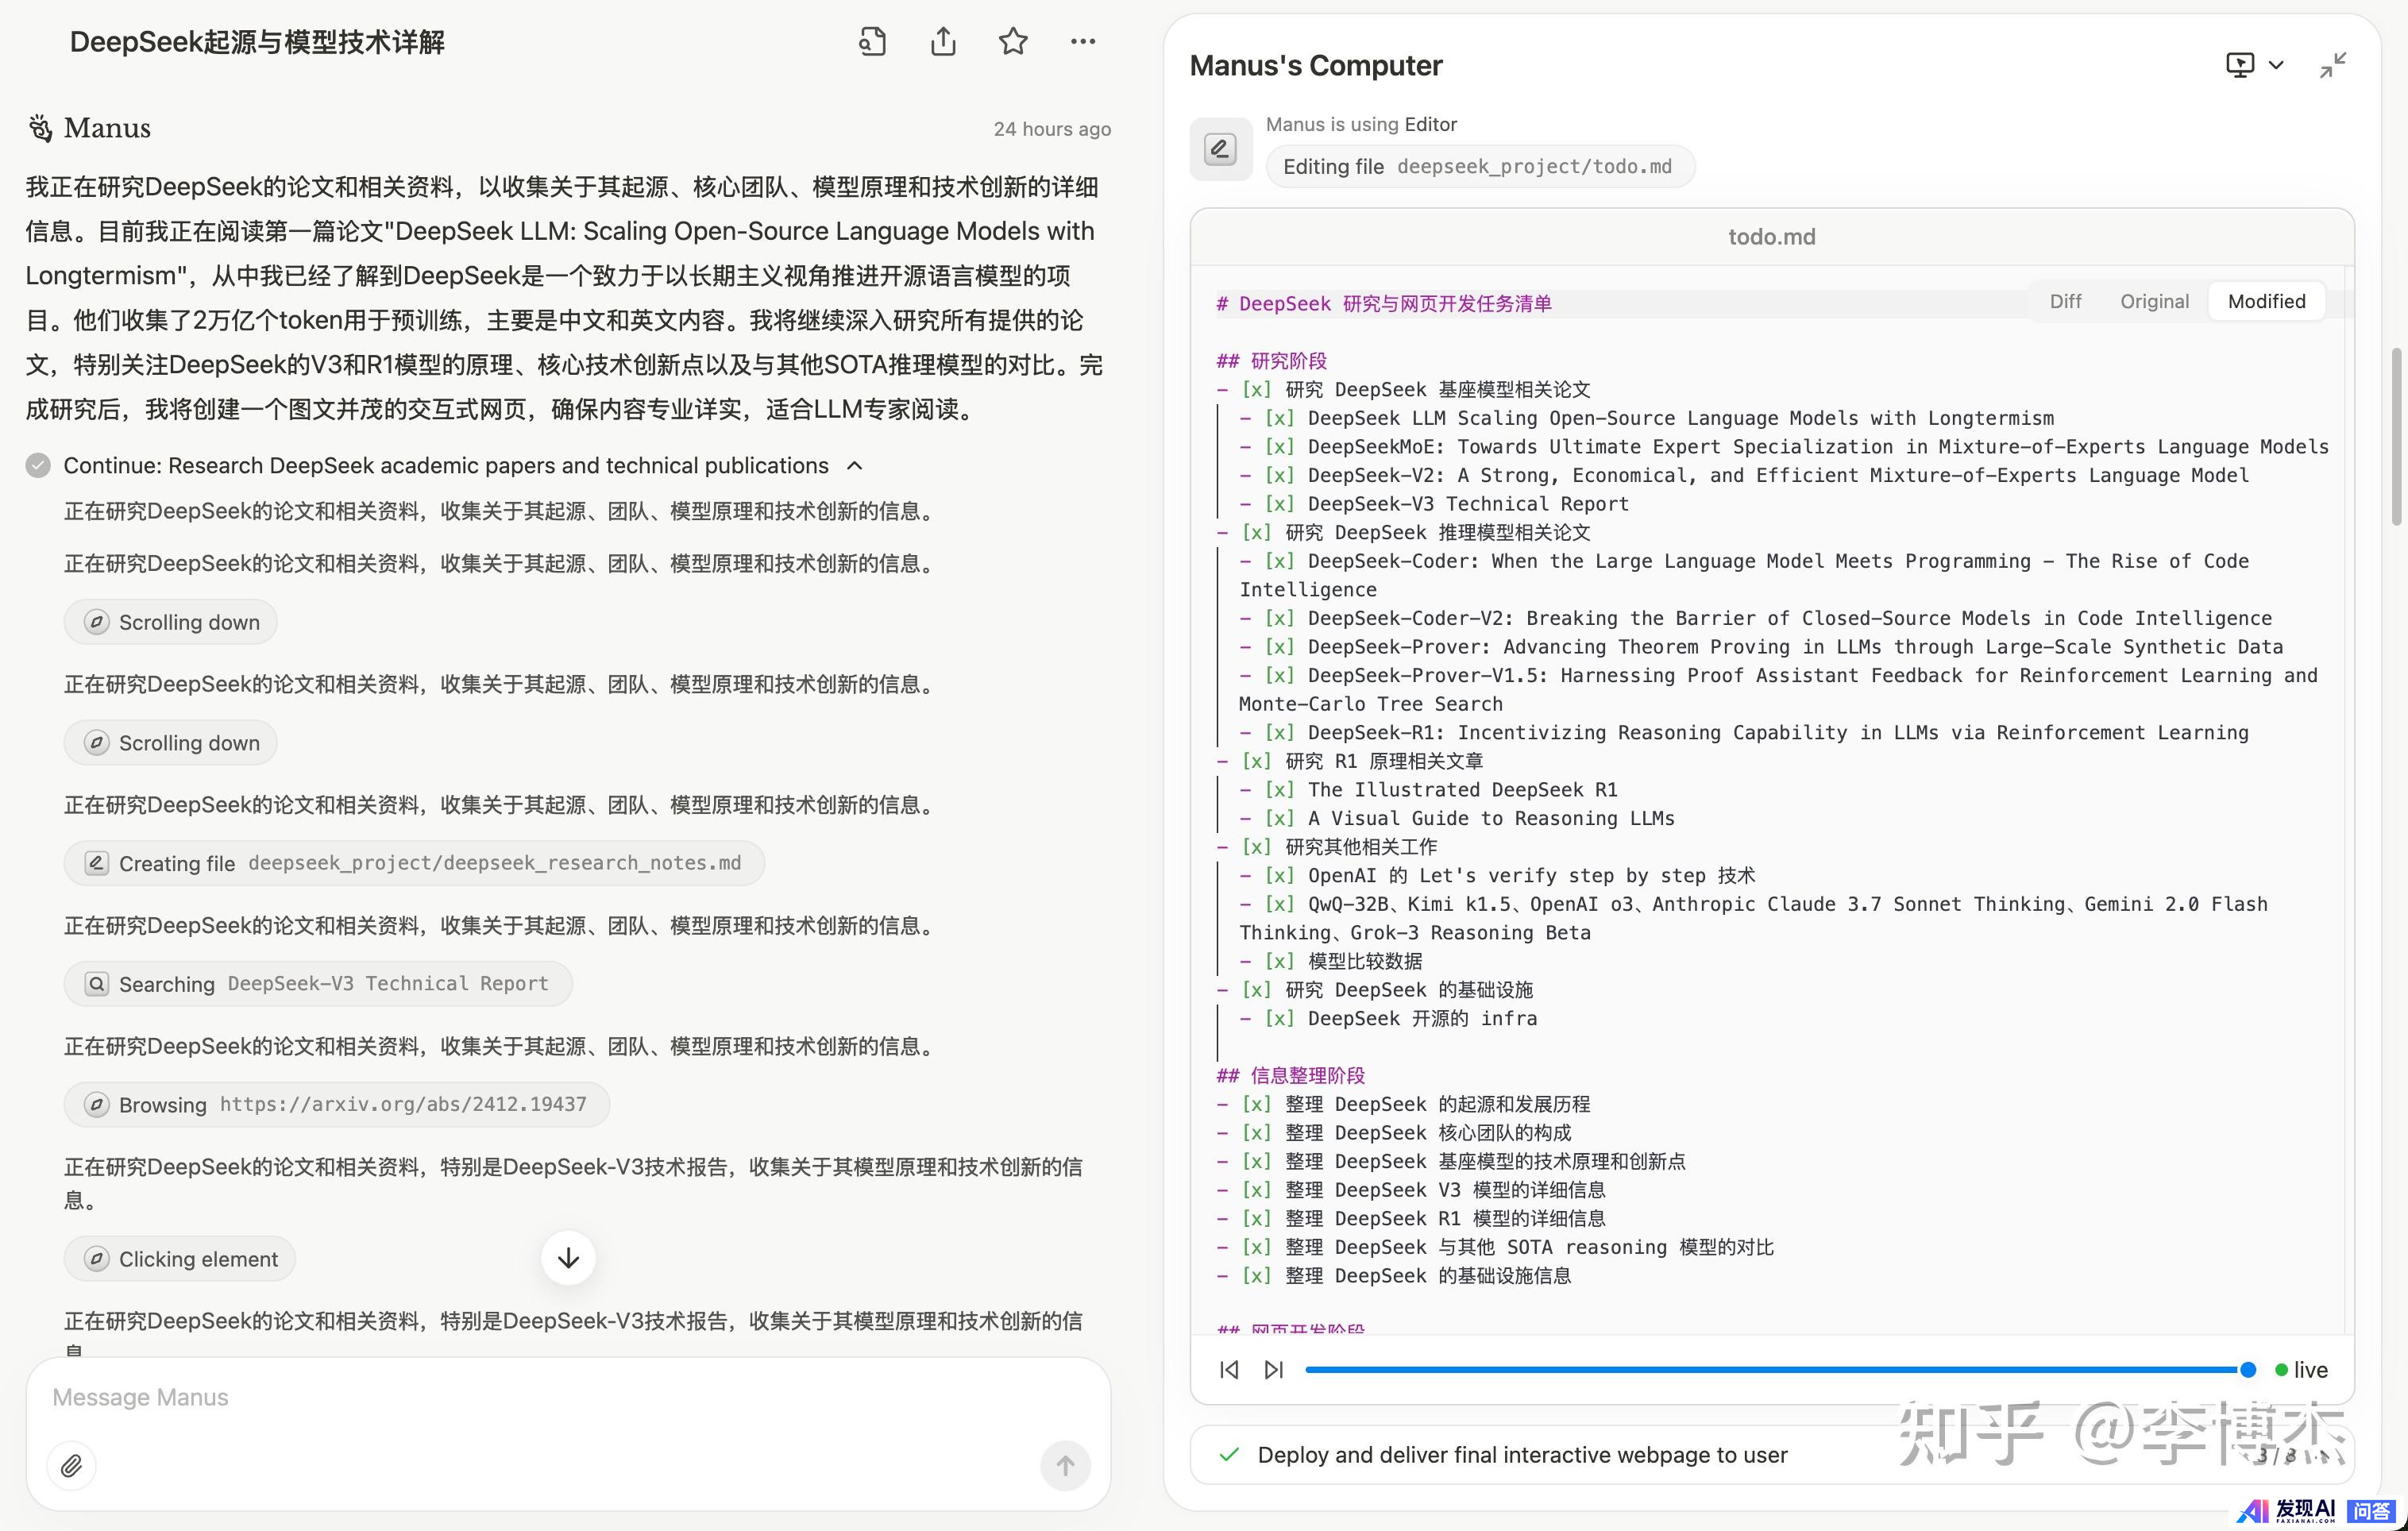Select the Modified view tab
2408x1531 pixels.
[x=2265, y=301]
